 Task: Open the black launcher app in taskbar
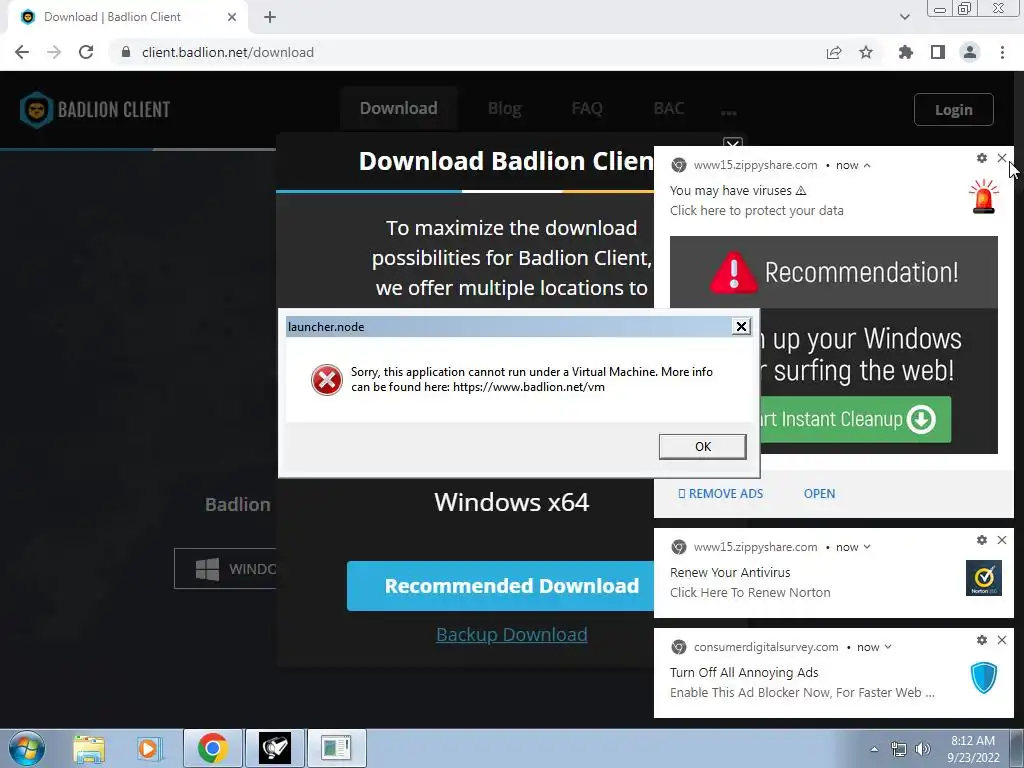coord(274,748)
